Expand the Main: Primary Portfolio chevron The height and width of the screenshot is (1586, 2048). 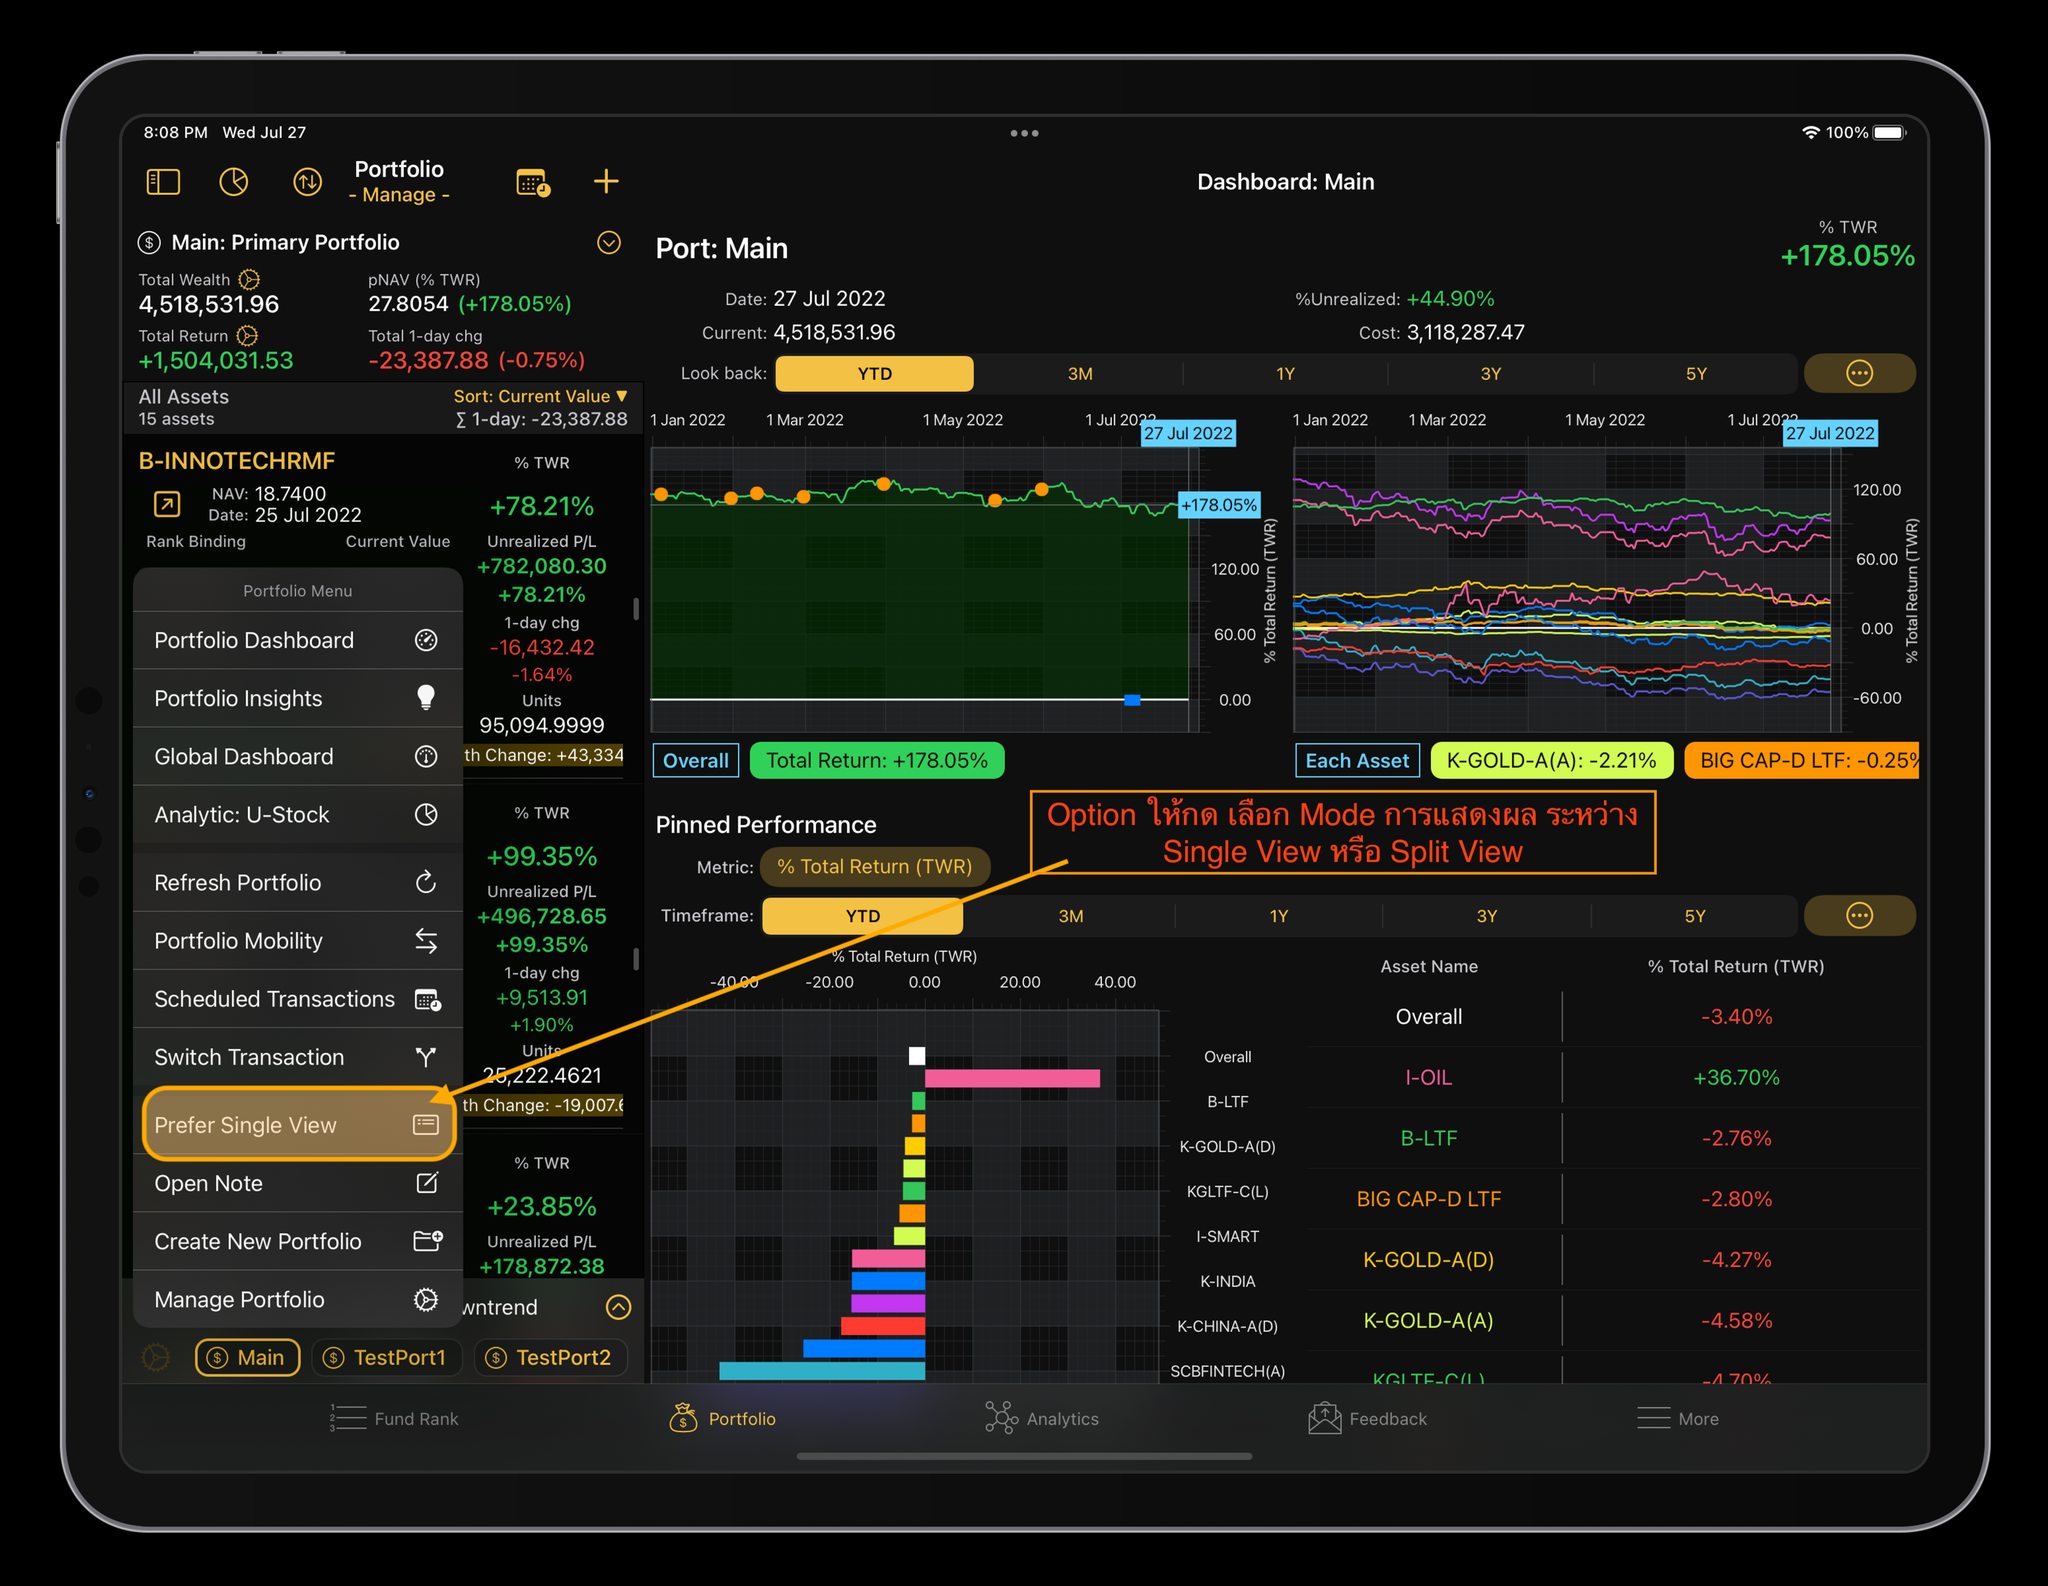point(608,242)
